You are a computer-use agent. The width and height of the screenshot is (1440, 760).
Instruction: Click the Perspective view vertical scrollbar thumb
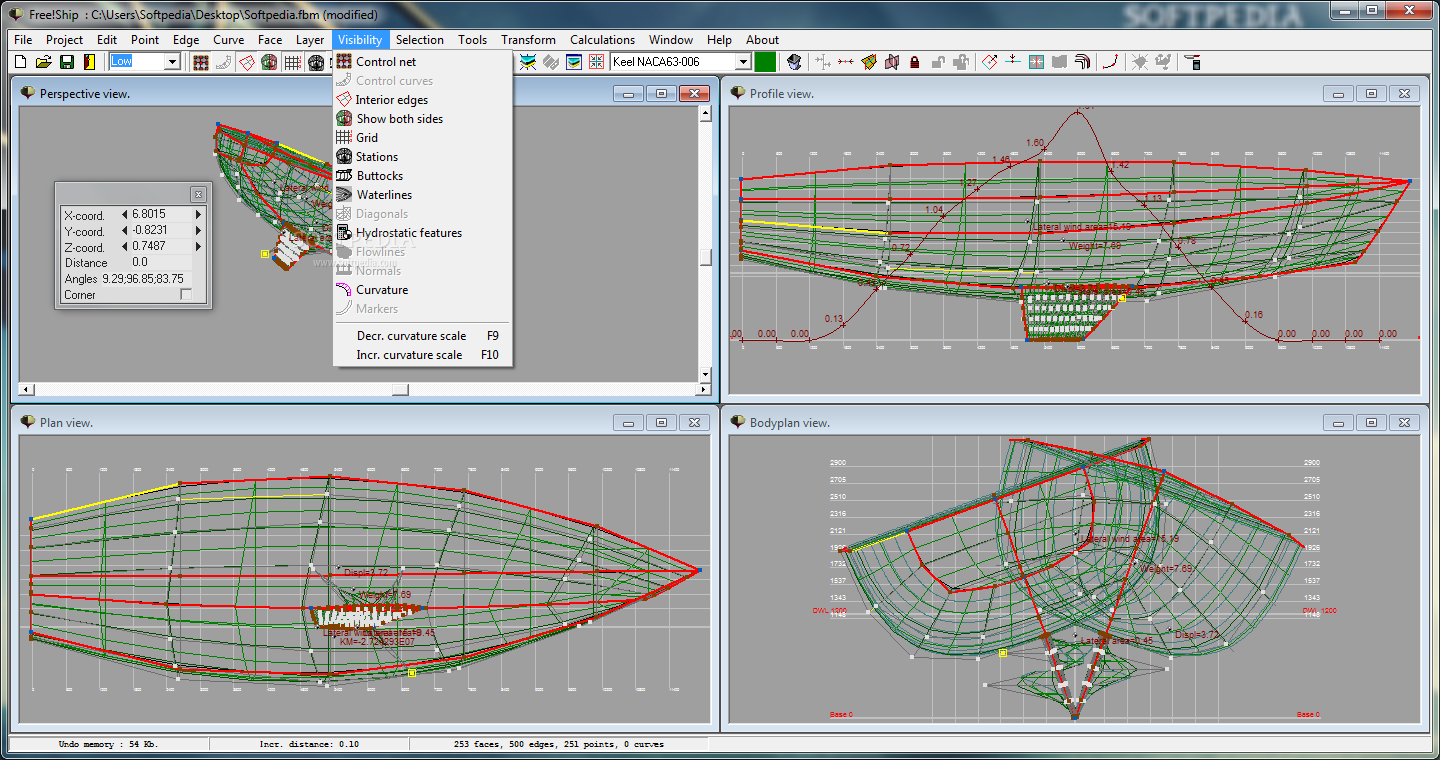[705, 257]
